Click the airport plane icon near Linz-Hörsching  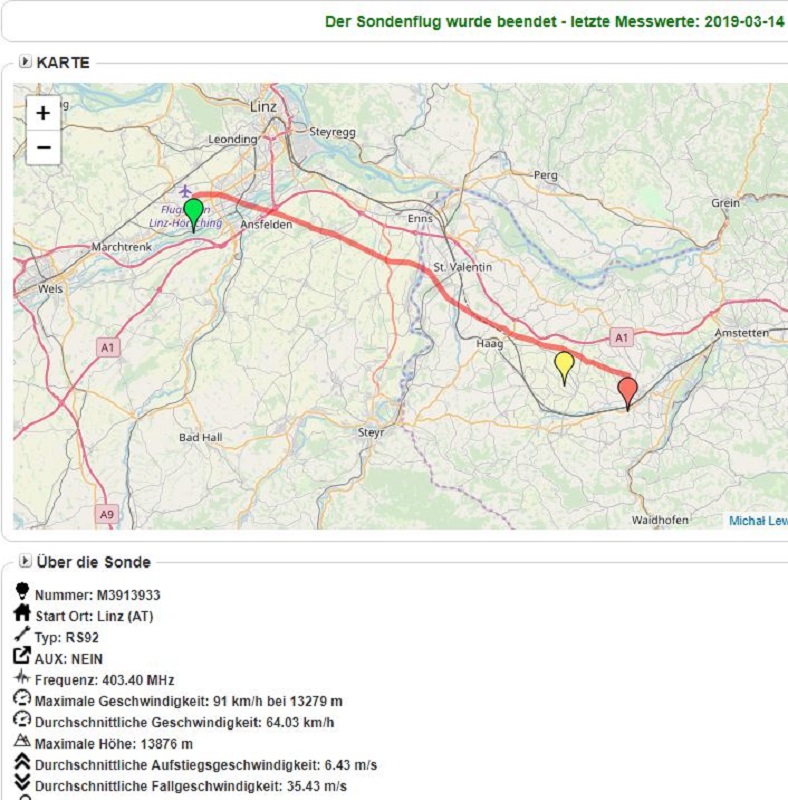tap(185, 191)
